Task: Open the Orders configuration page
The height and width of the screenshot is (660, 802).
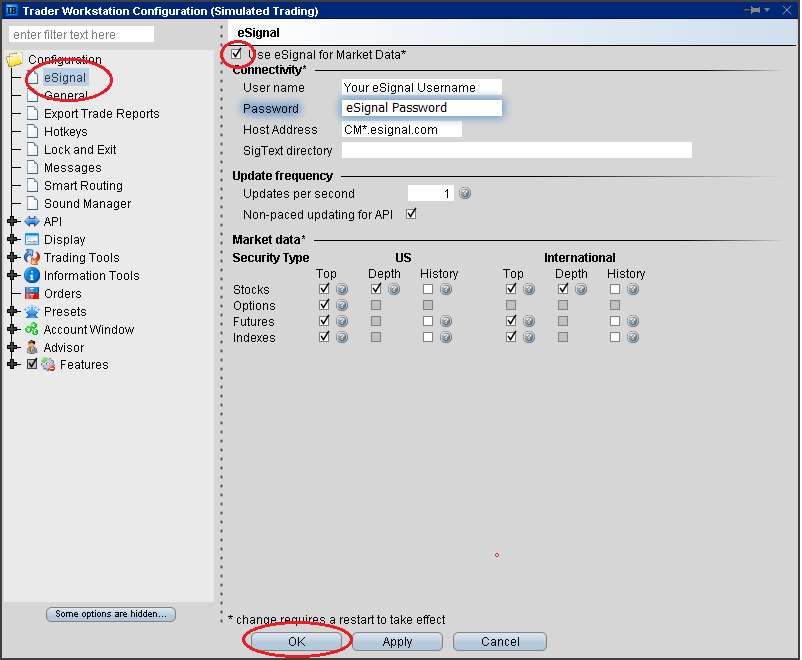Action: 62,293
